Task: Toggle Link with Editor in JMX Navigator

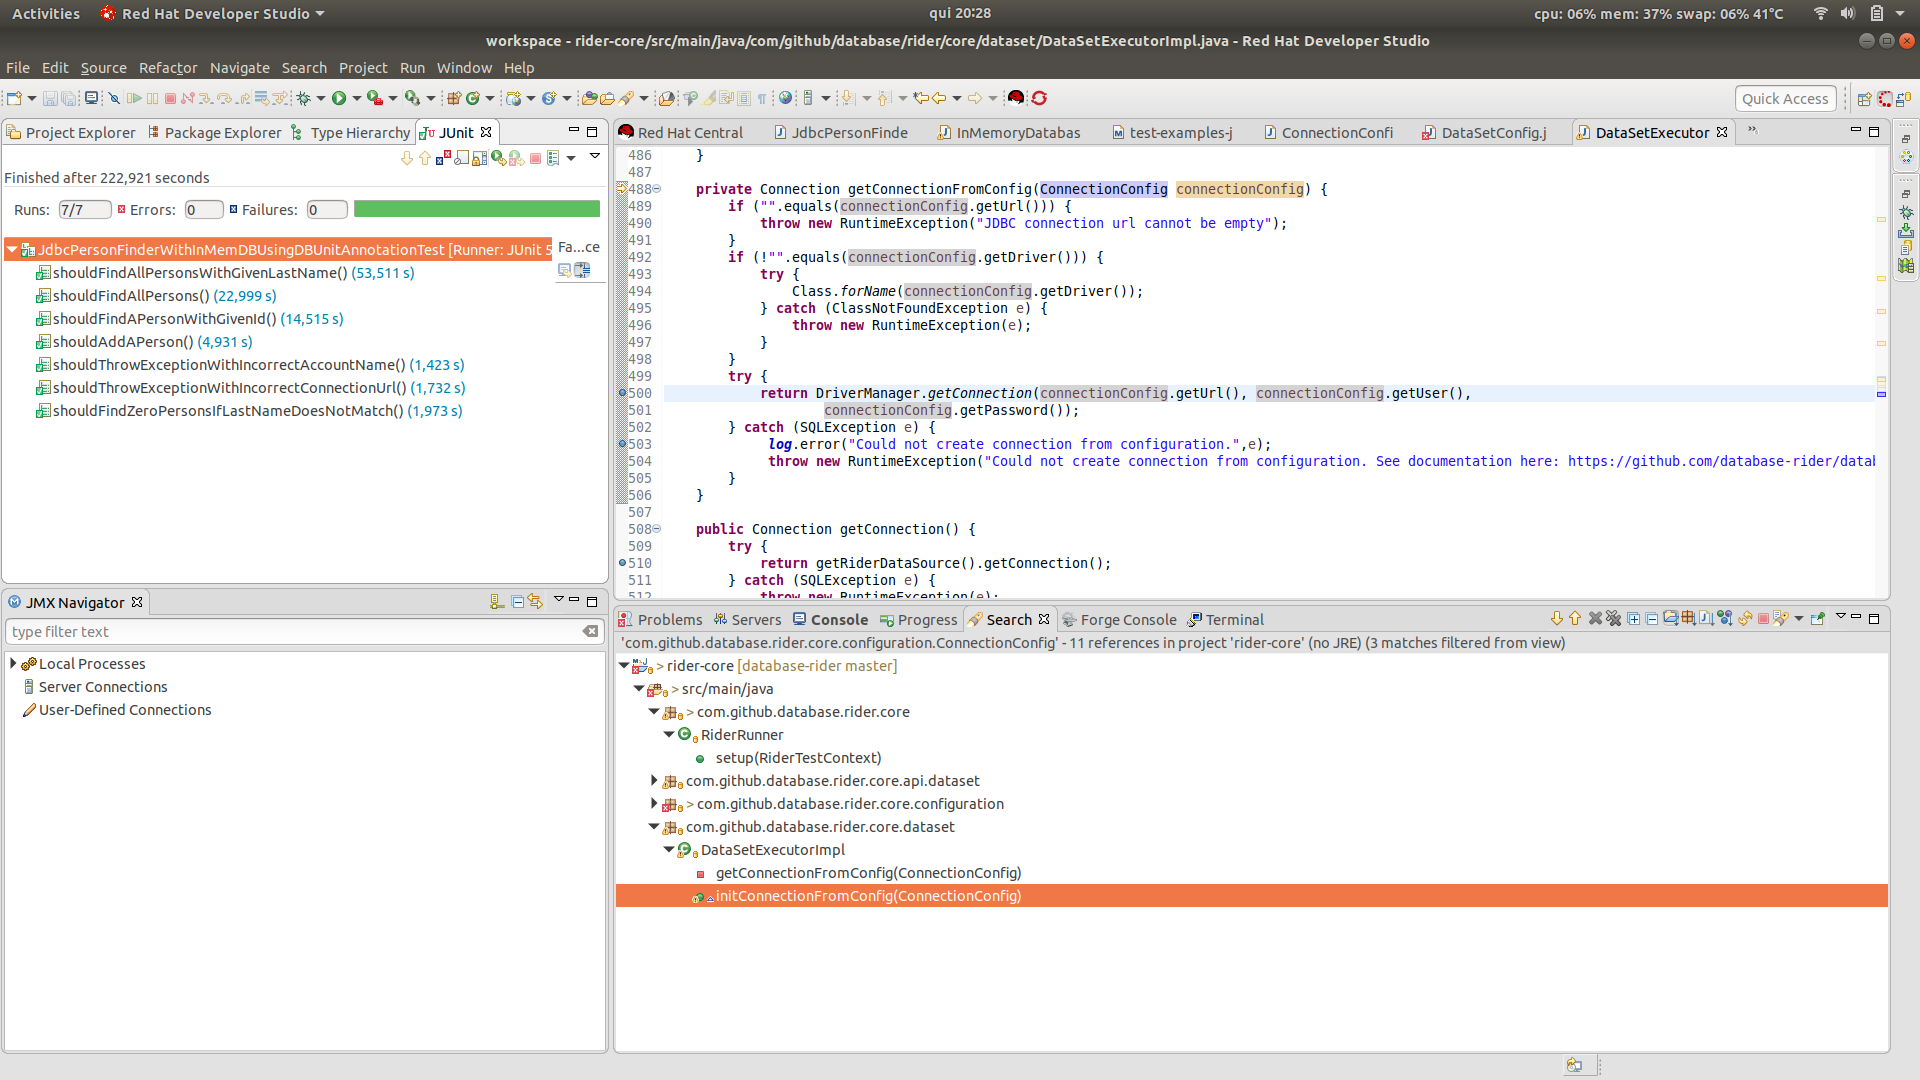Action: [536, 602]
